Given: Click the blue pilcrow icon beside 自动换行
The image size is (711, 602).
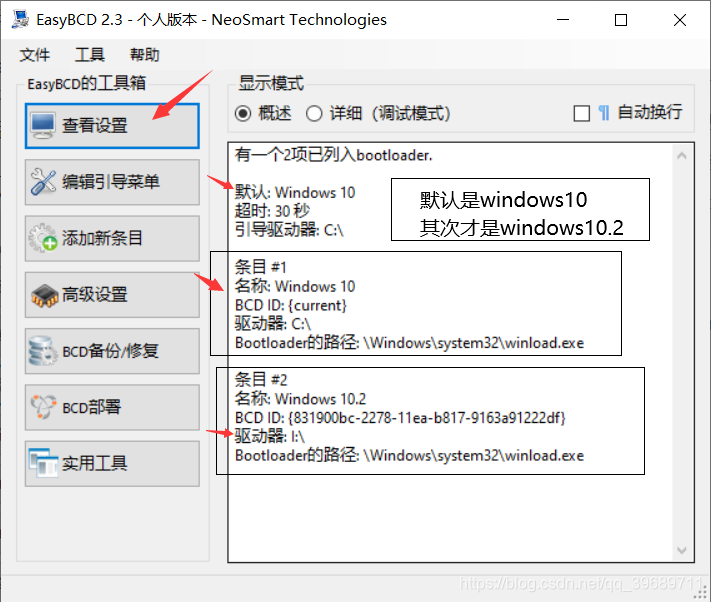Looking at the screenshot, I should click(604, 113).
